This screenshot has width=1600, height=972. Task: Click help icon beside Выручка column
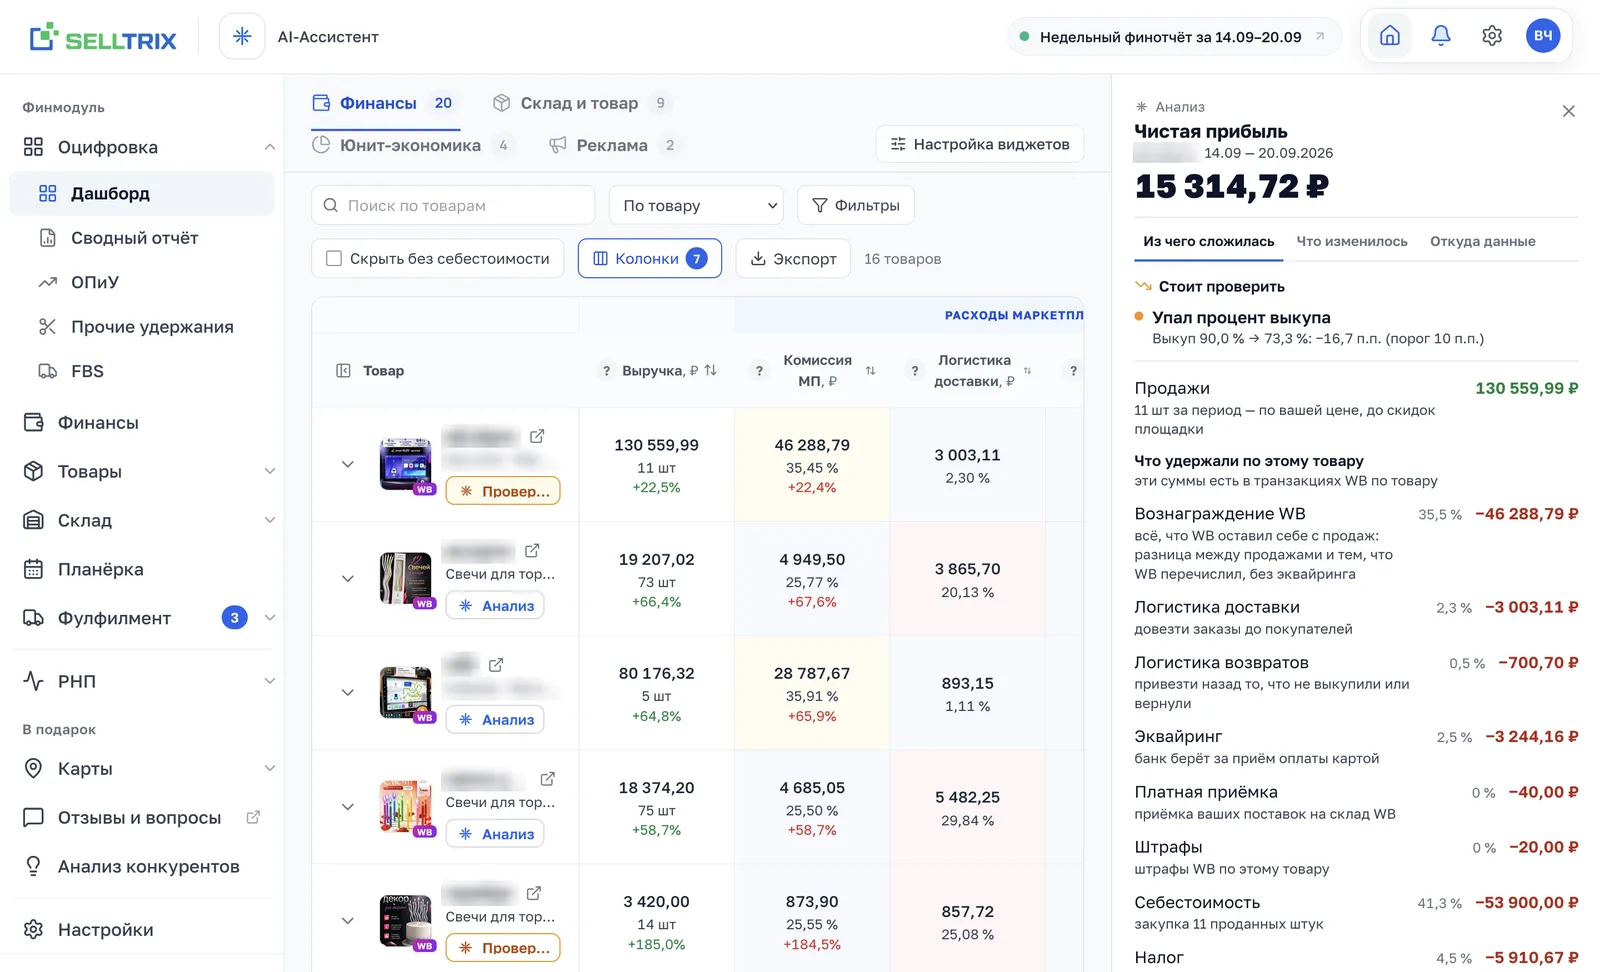[606, 371]
